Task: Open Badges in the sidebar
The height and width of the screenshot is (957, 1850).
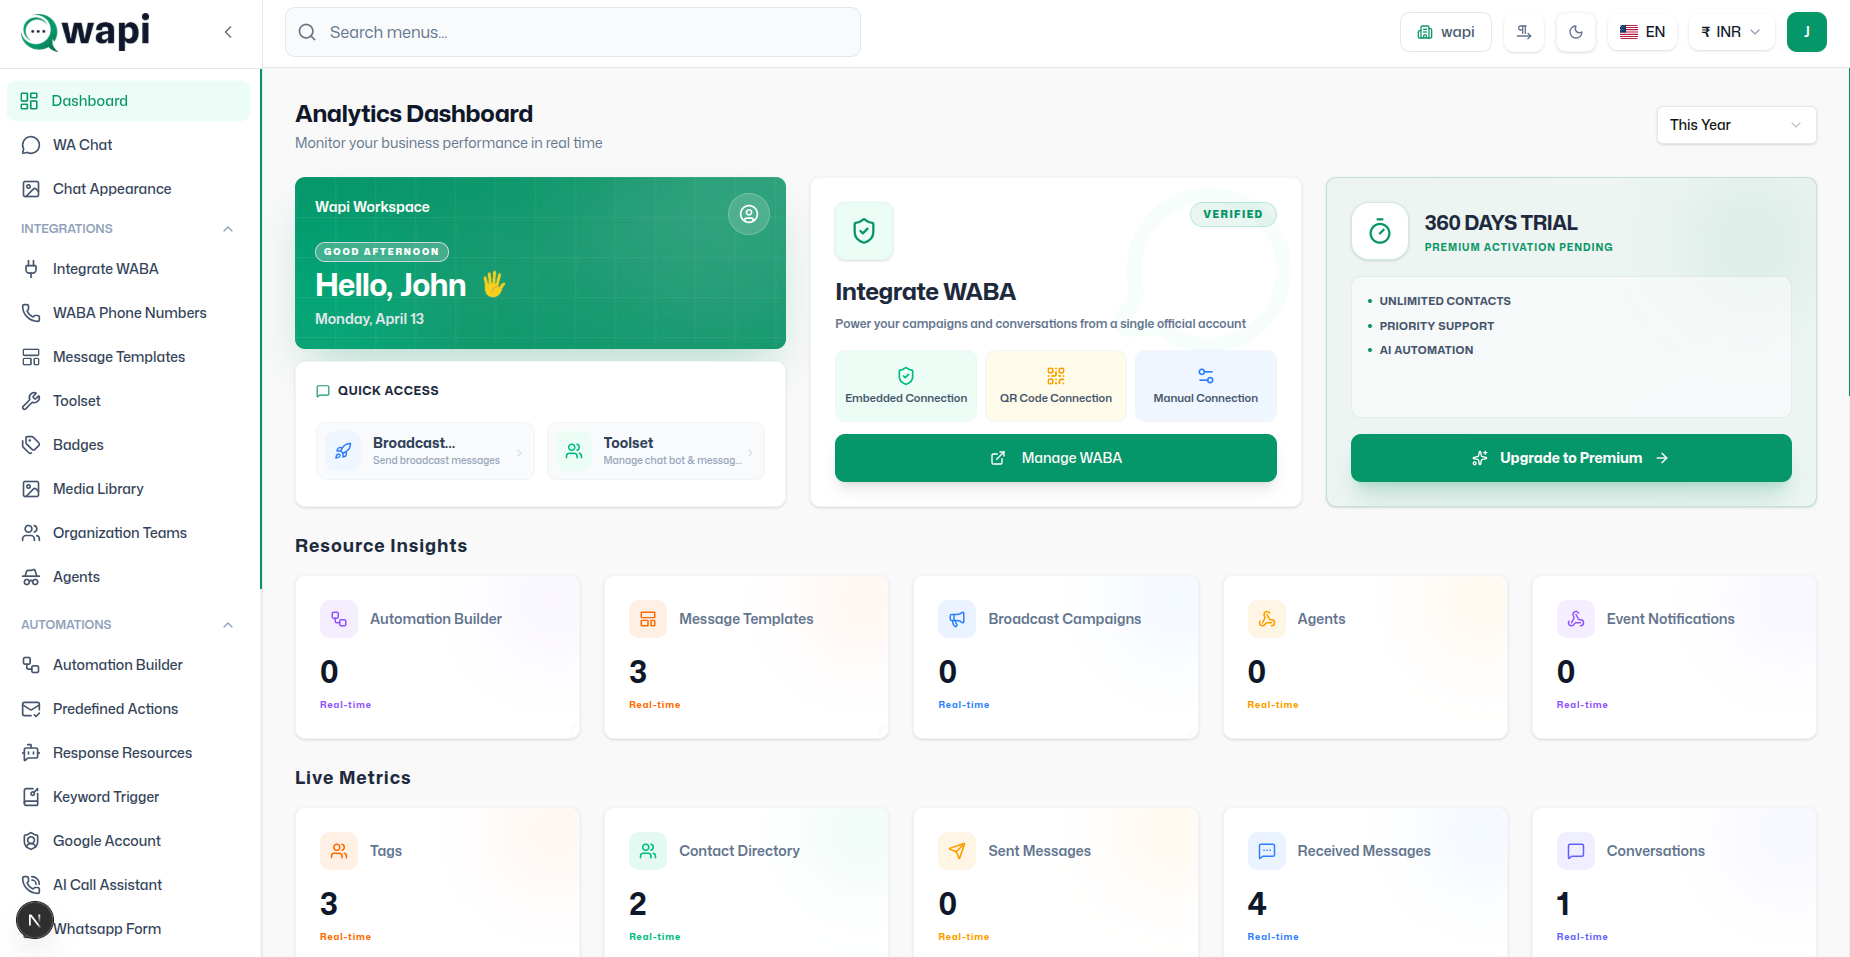Action: coord(128,445)
